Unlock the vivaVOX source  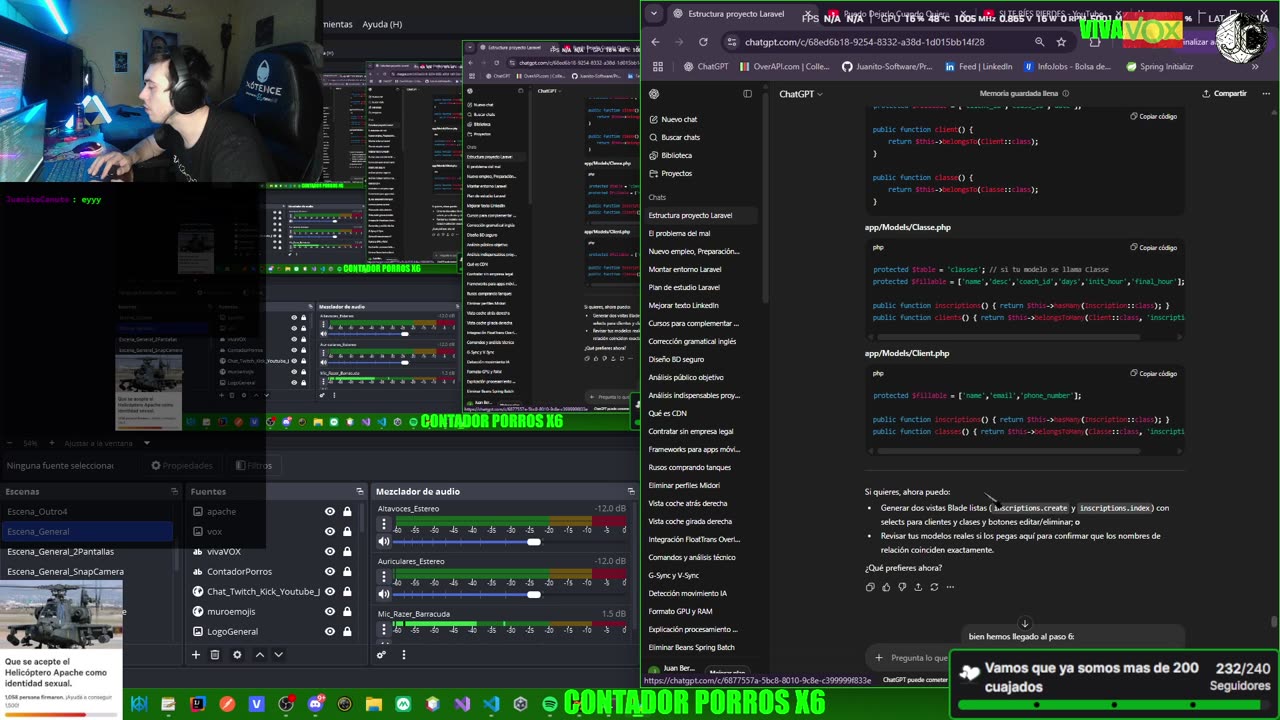[347, 551]
